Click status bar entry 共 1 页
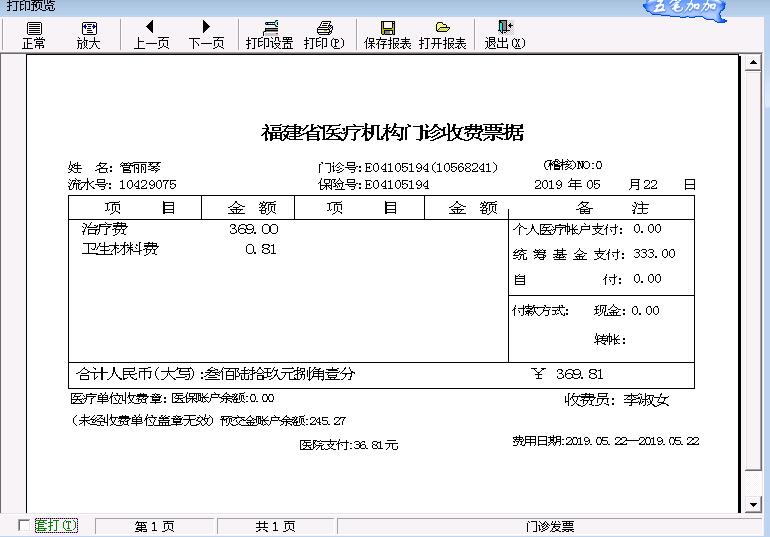This screenshot has width=770, height=537. 275,526
